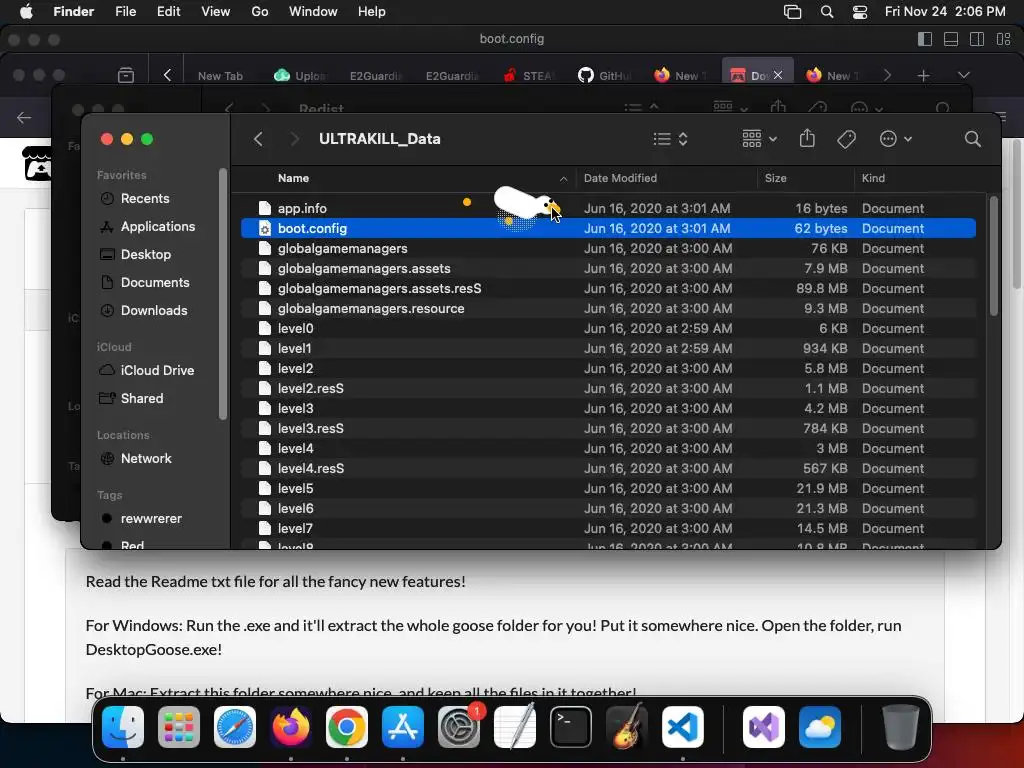1024x768 pixels.
Task: Open Documents in the Finder sidebar
Action: click(155, 283)
